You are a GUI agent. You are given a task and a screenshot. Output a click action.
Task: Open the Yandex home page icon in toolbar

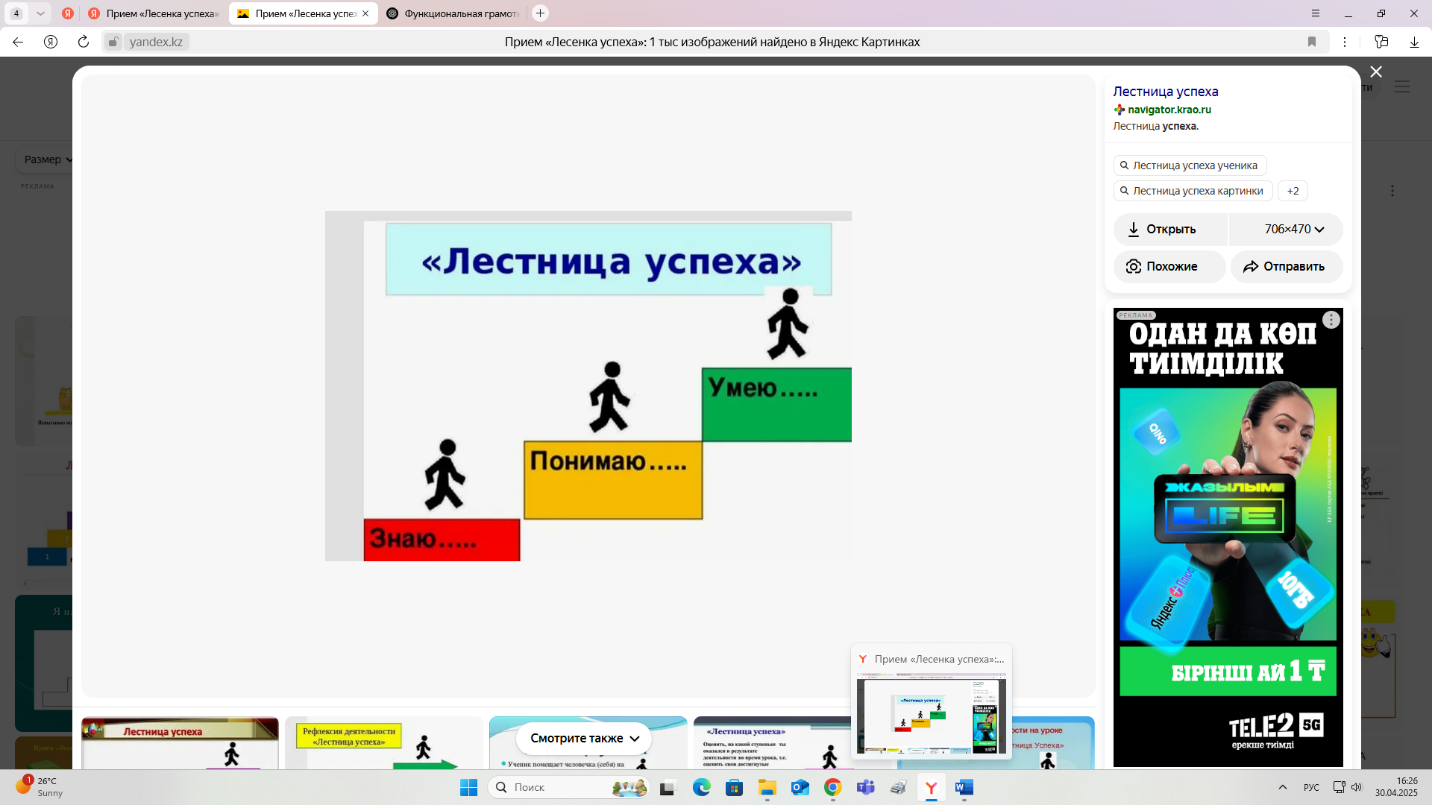click(x=50, y=42)
